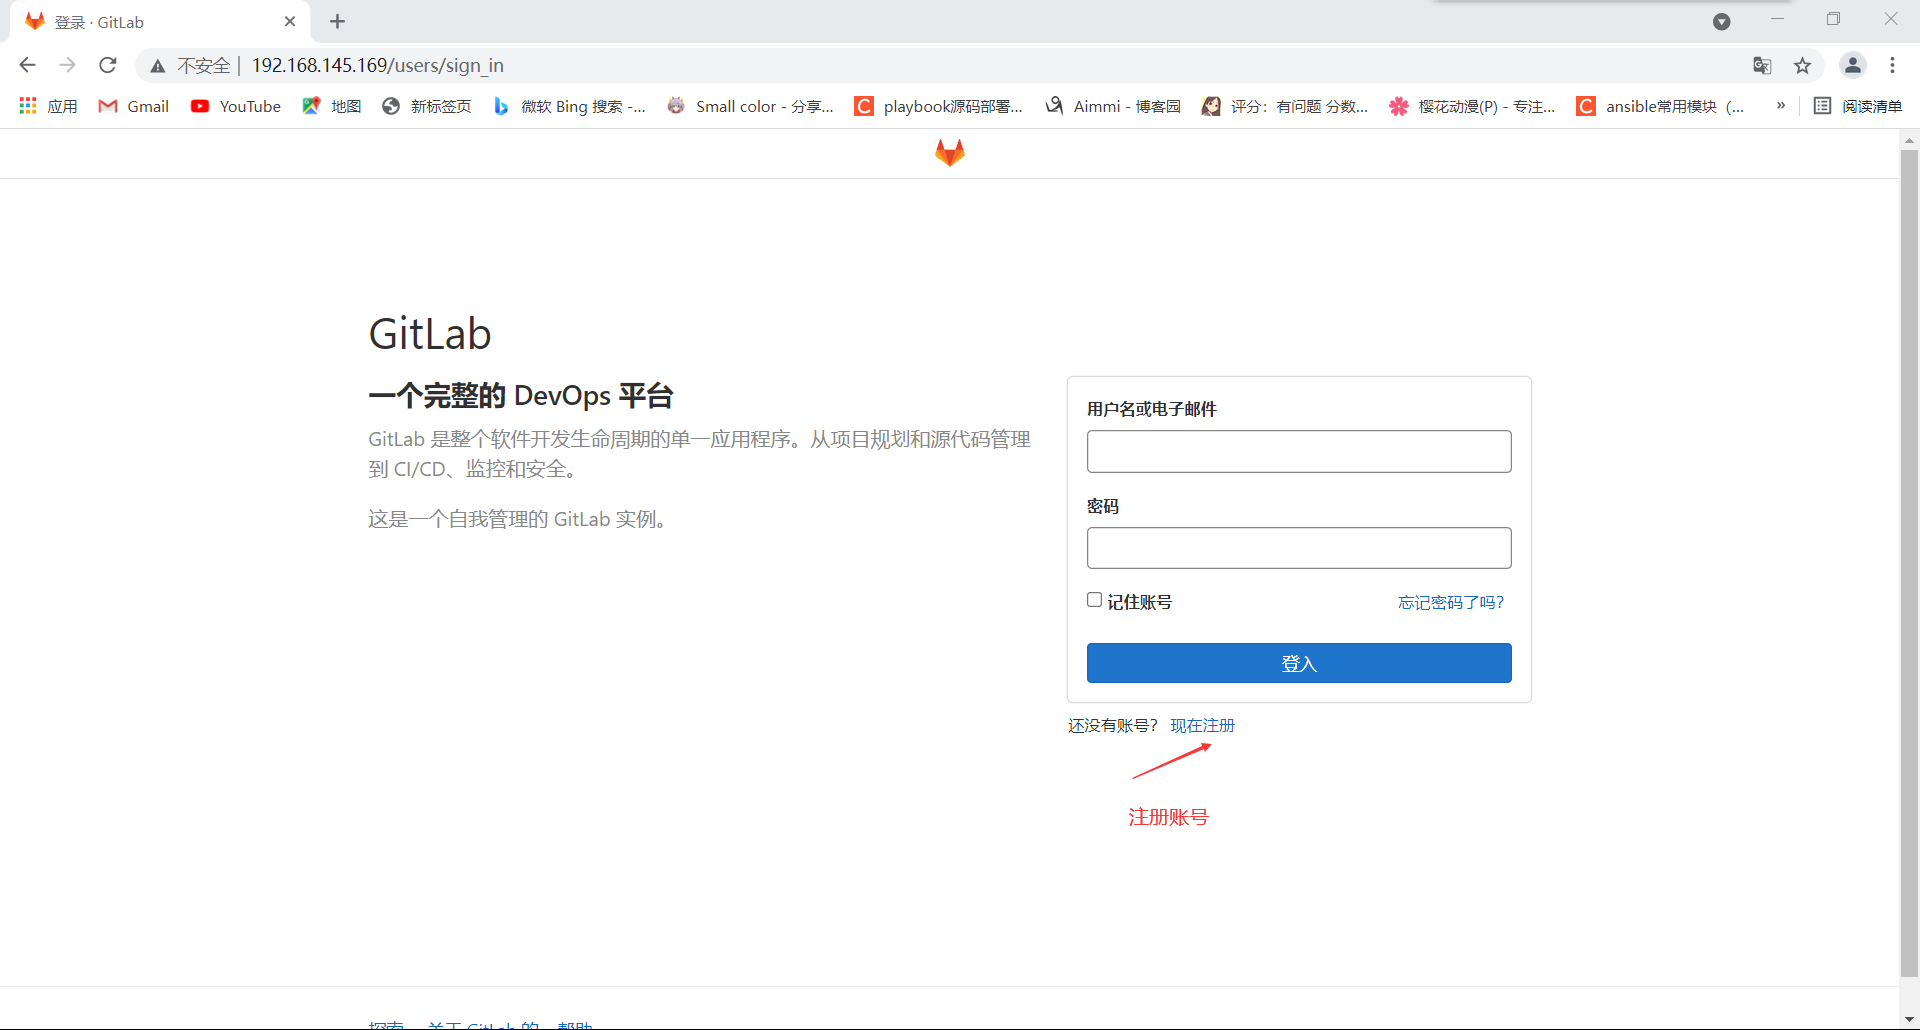Focus the 用户名或电子邮件 input field
1920x1030 pixels.
pyautogui.click(x=1299, y=451)
